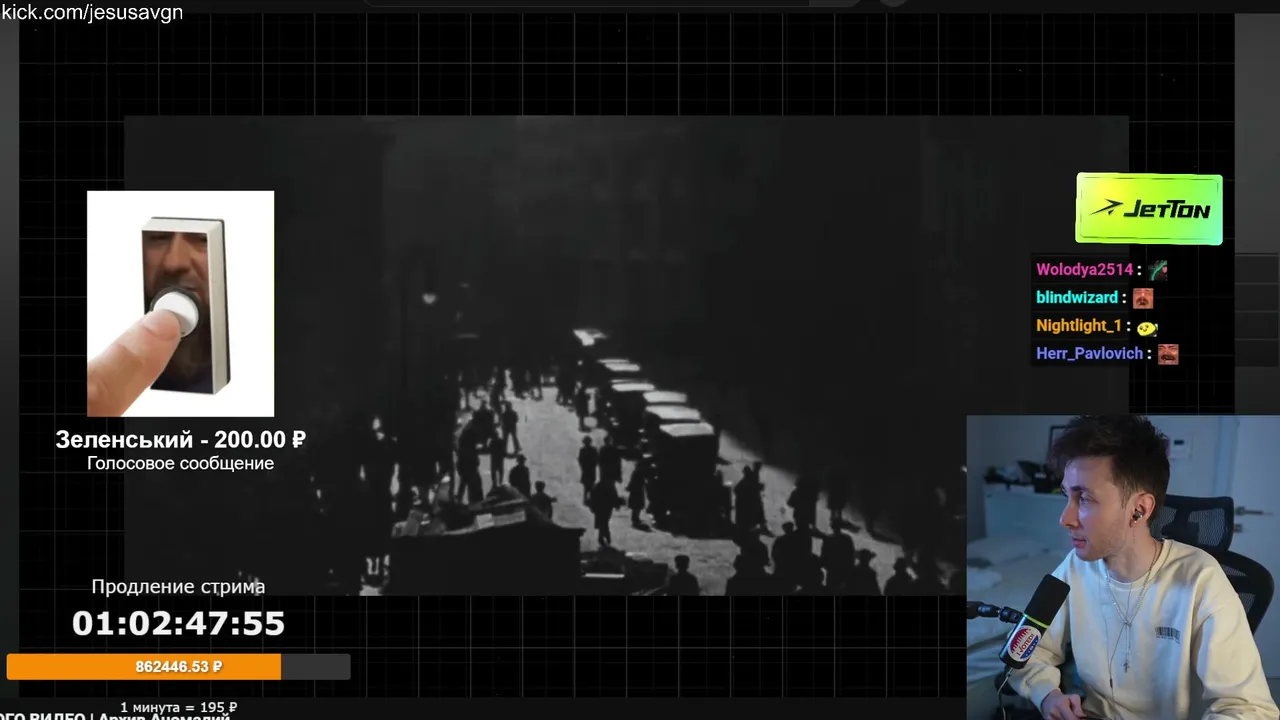Click the yellow emote after Nightlight_1
Image resolution: width=1280 pixels, height=720 pixels.
(1147, 326)
